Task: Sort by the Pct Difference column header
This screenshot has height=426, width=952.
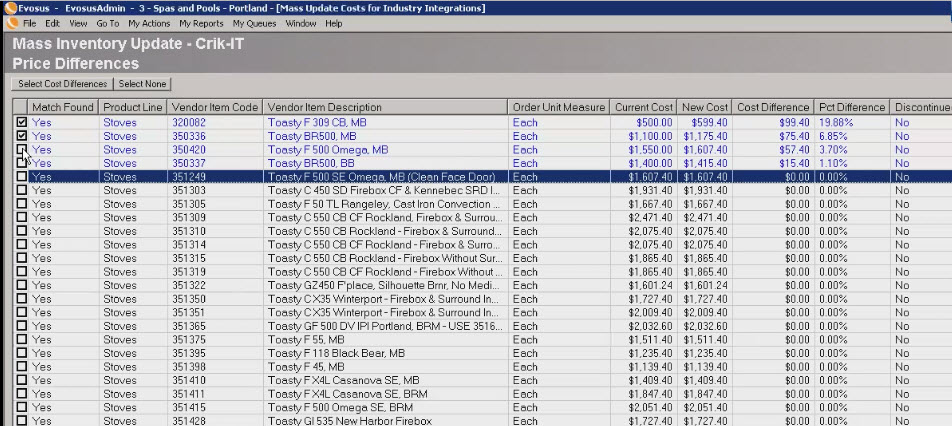Action: pos(852,107)
